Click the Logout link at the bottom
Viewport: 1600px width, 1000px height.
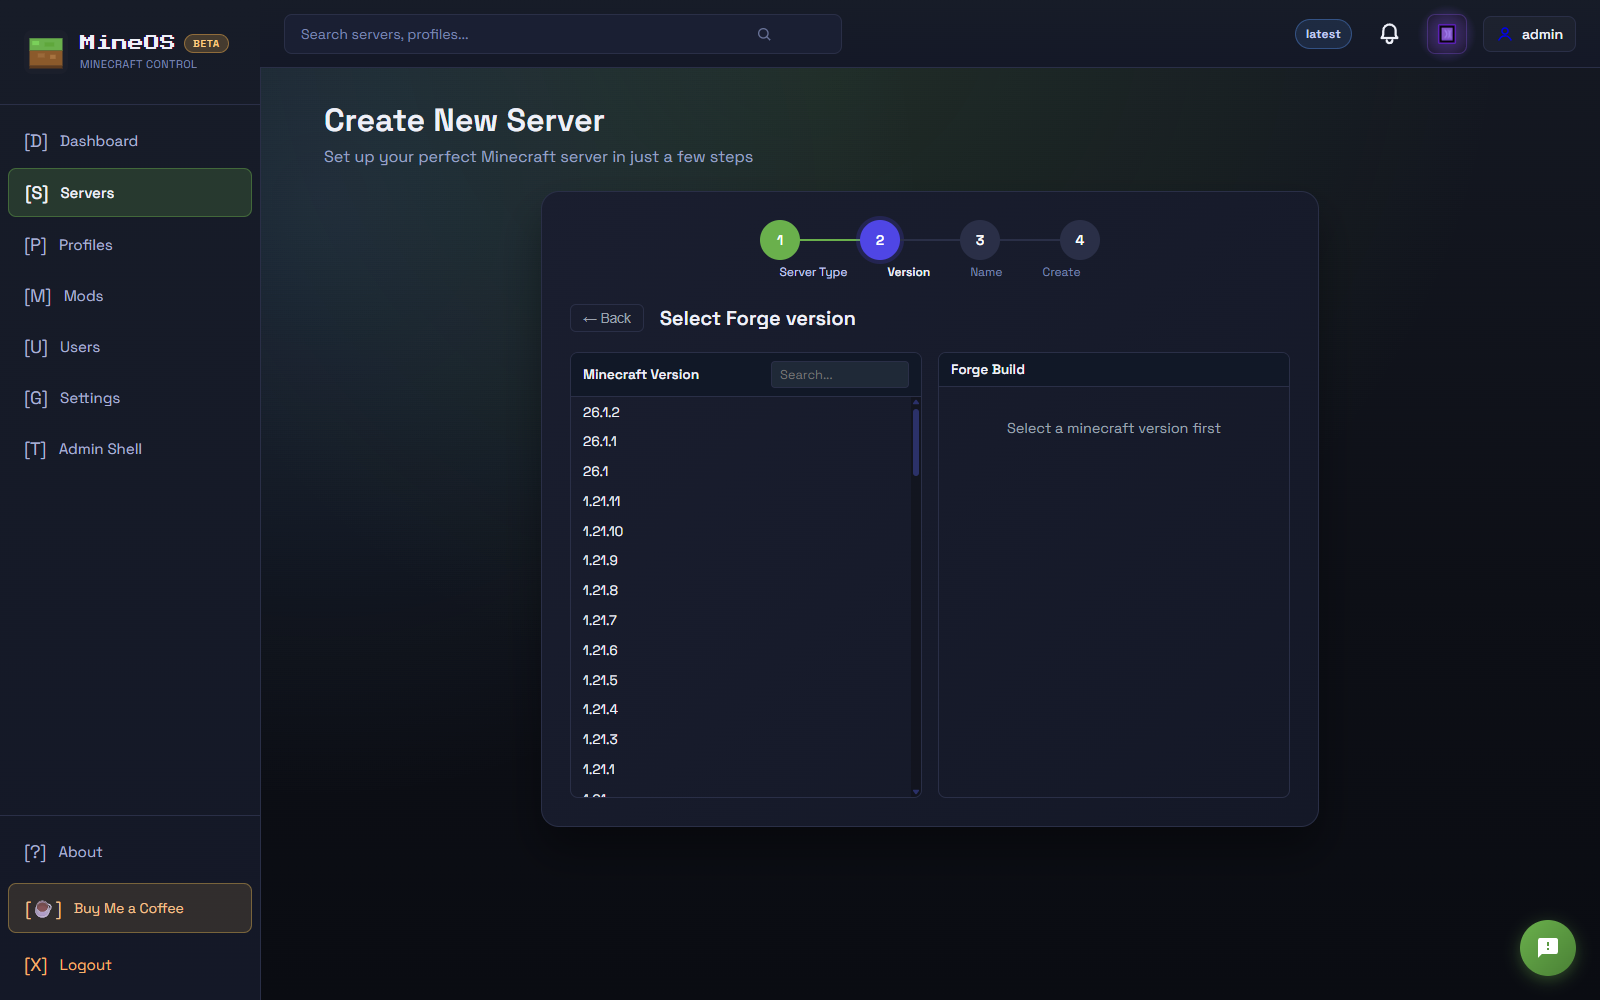point(85,964)
